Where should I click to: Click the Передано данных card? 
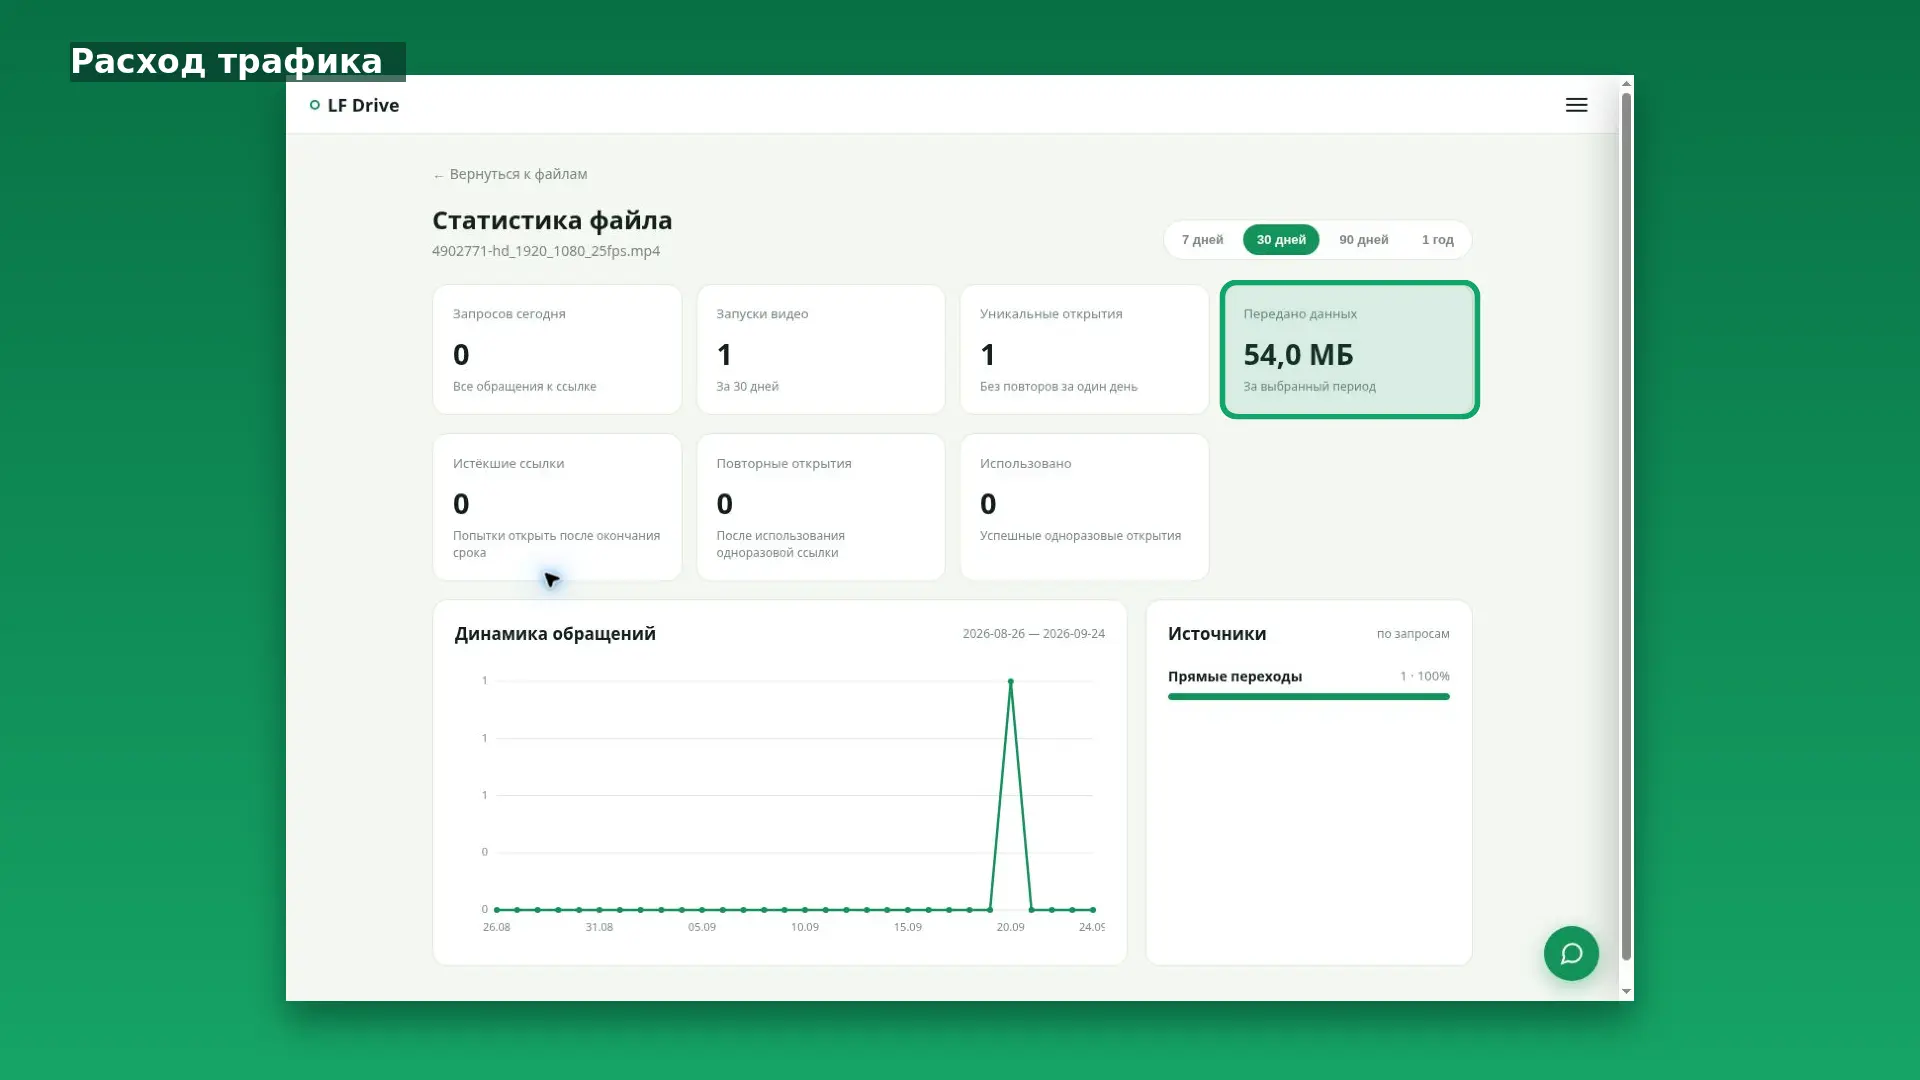pos(1349,349)
